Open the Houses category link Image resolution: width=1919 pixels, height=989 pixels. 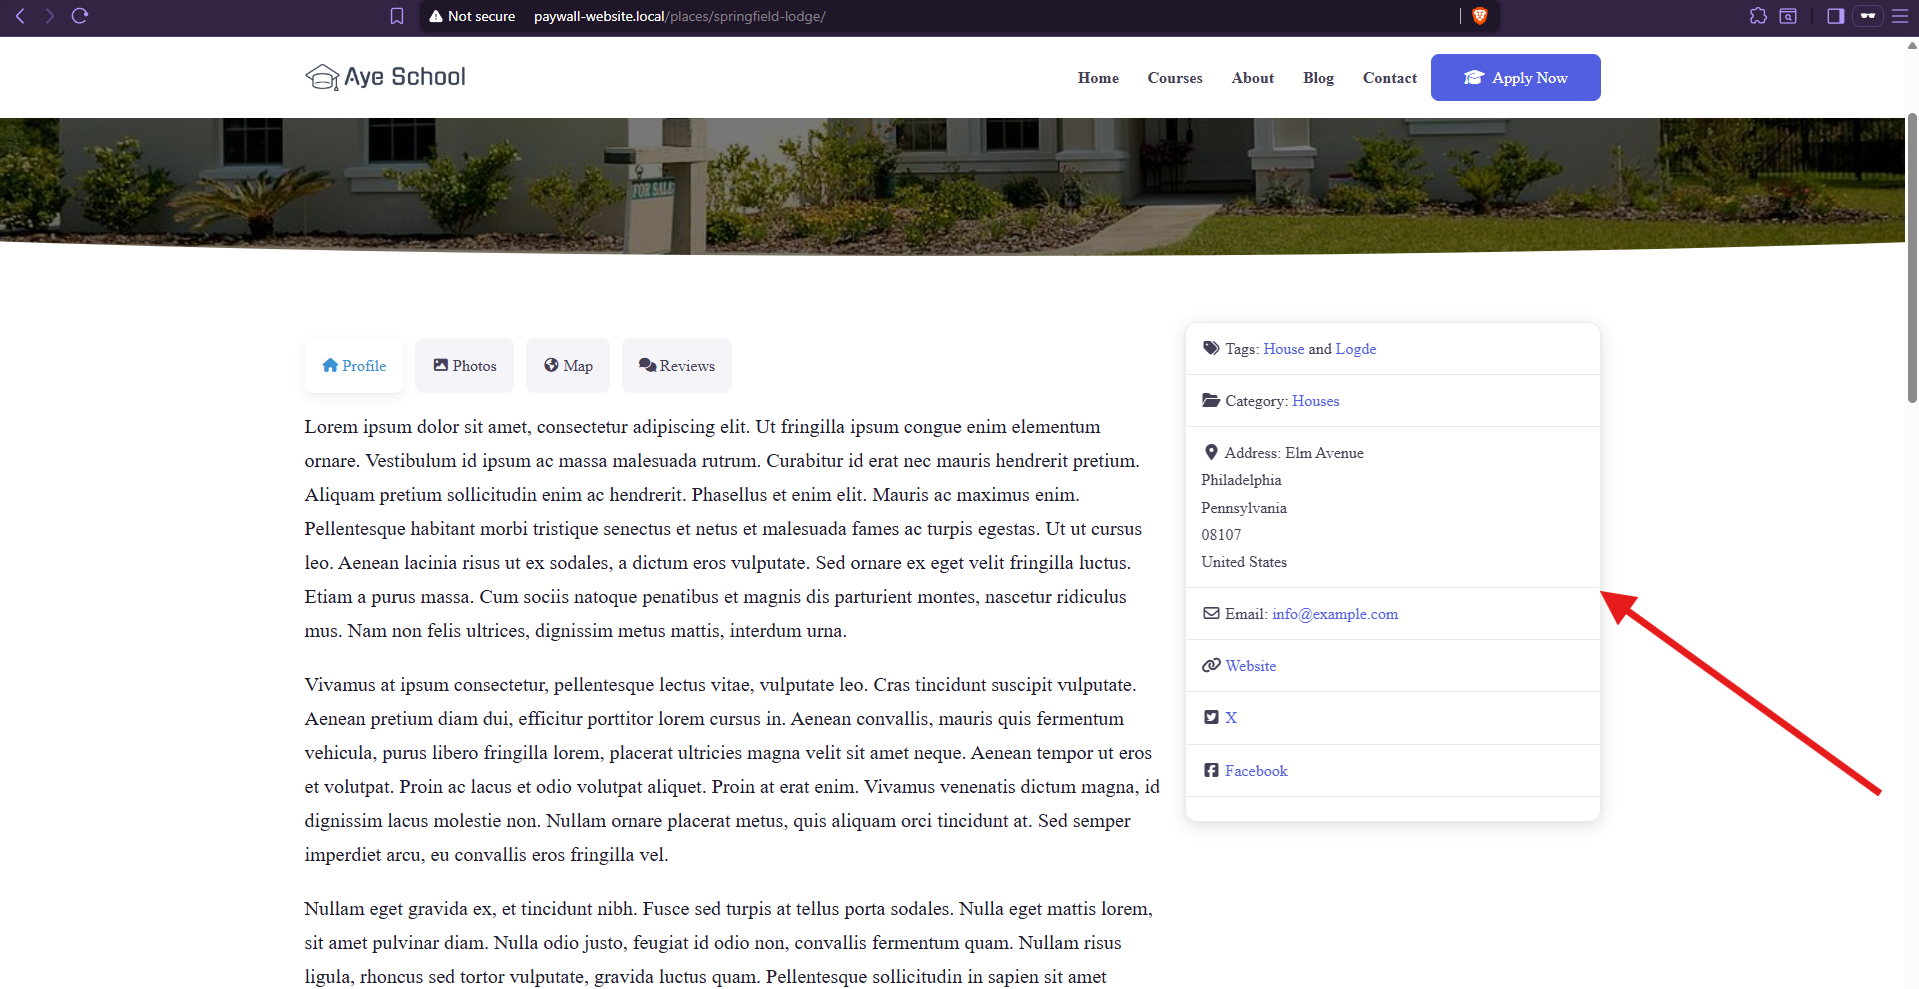[1315, 401]
